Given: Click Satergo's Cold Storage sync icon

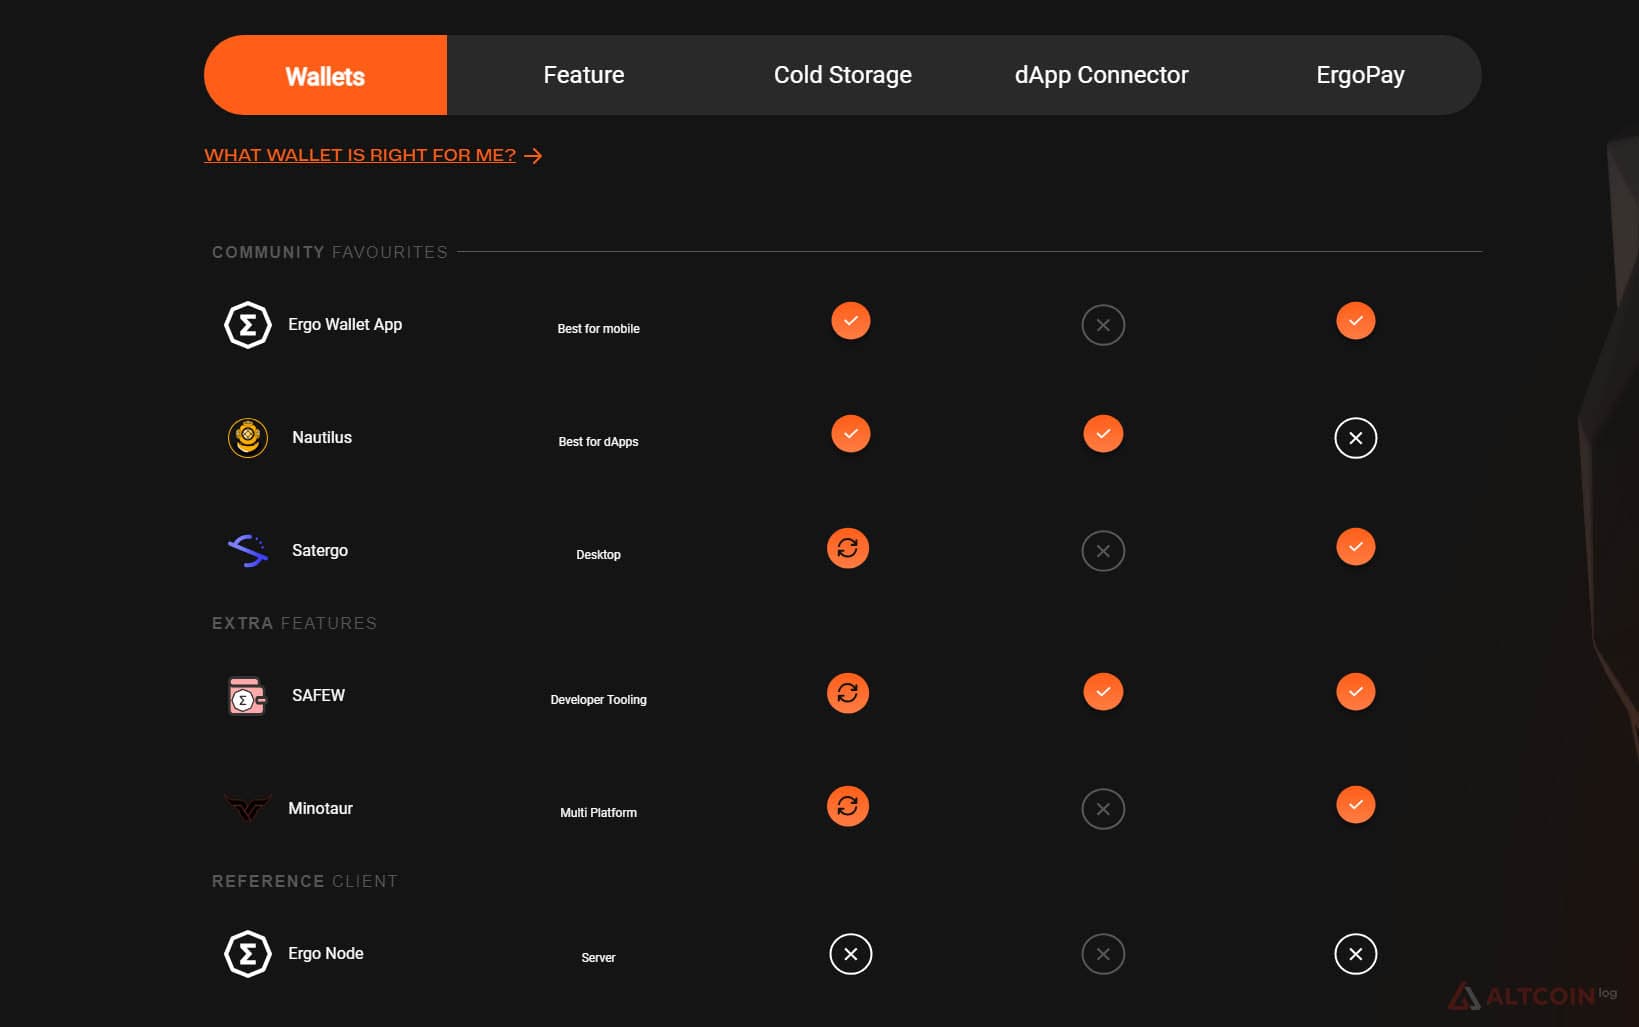Looking at the screenshot, I should [848, 548].
